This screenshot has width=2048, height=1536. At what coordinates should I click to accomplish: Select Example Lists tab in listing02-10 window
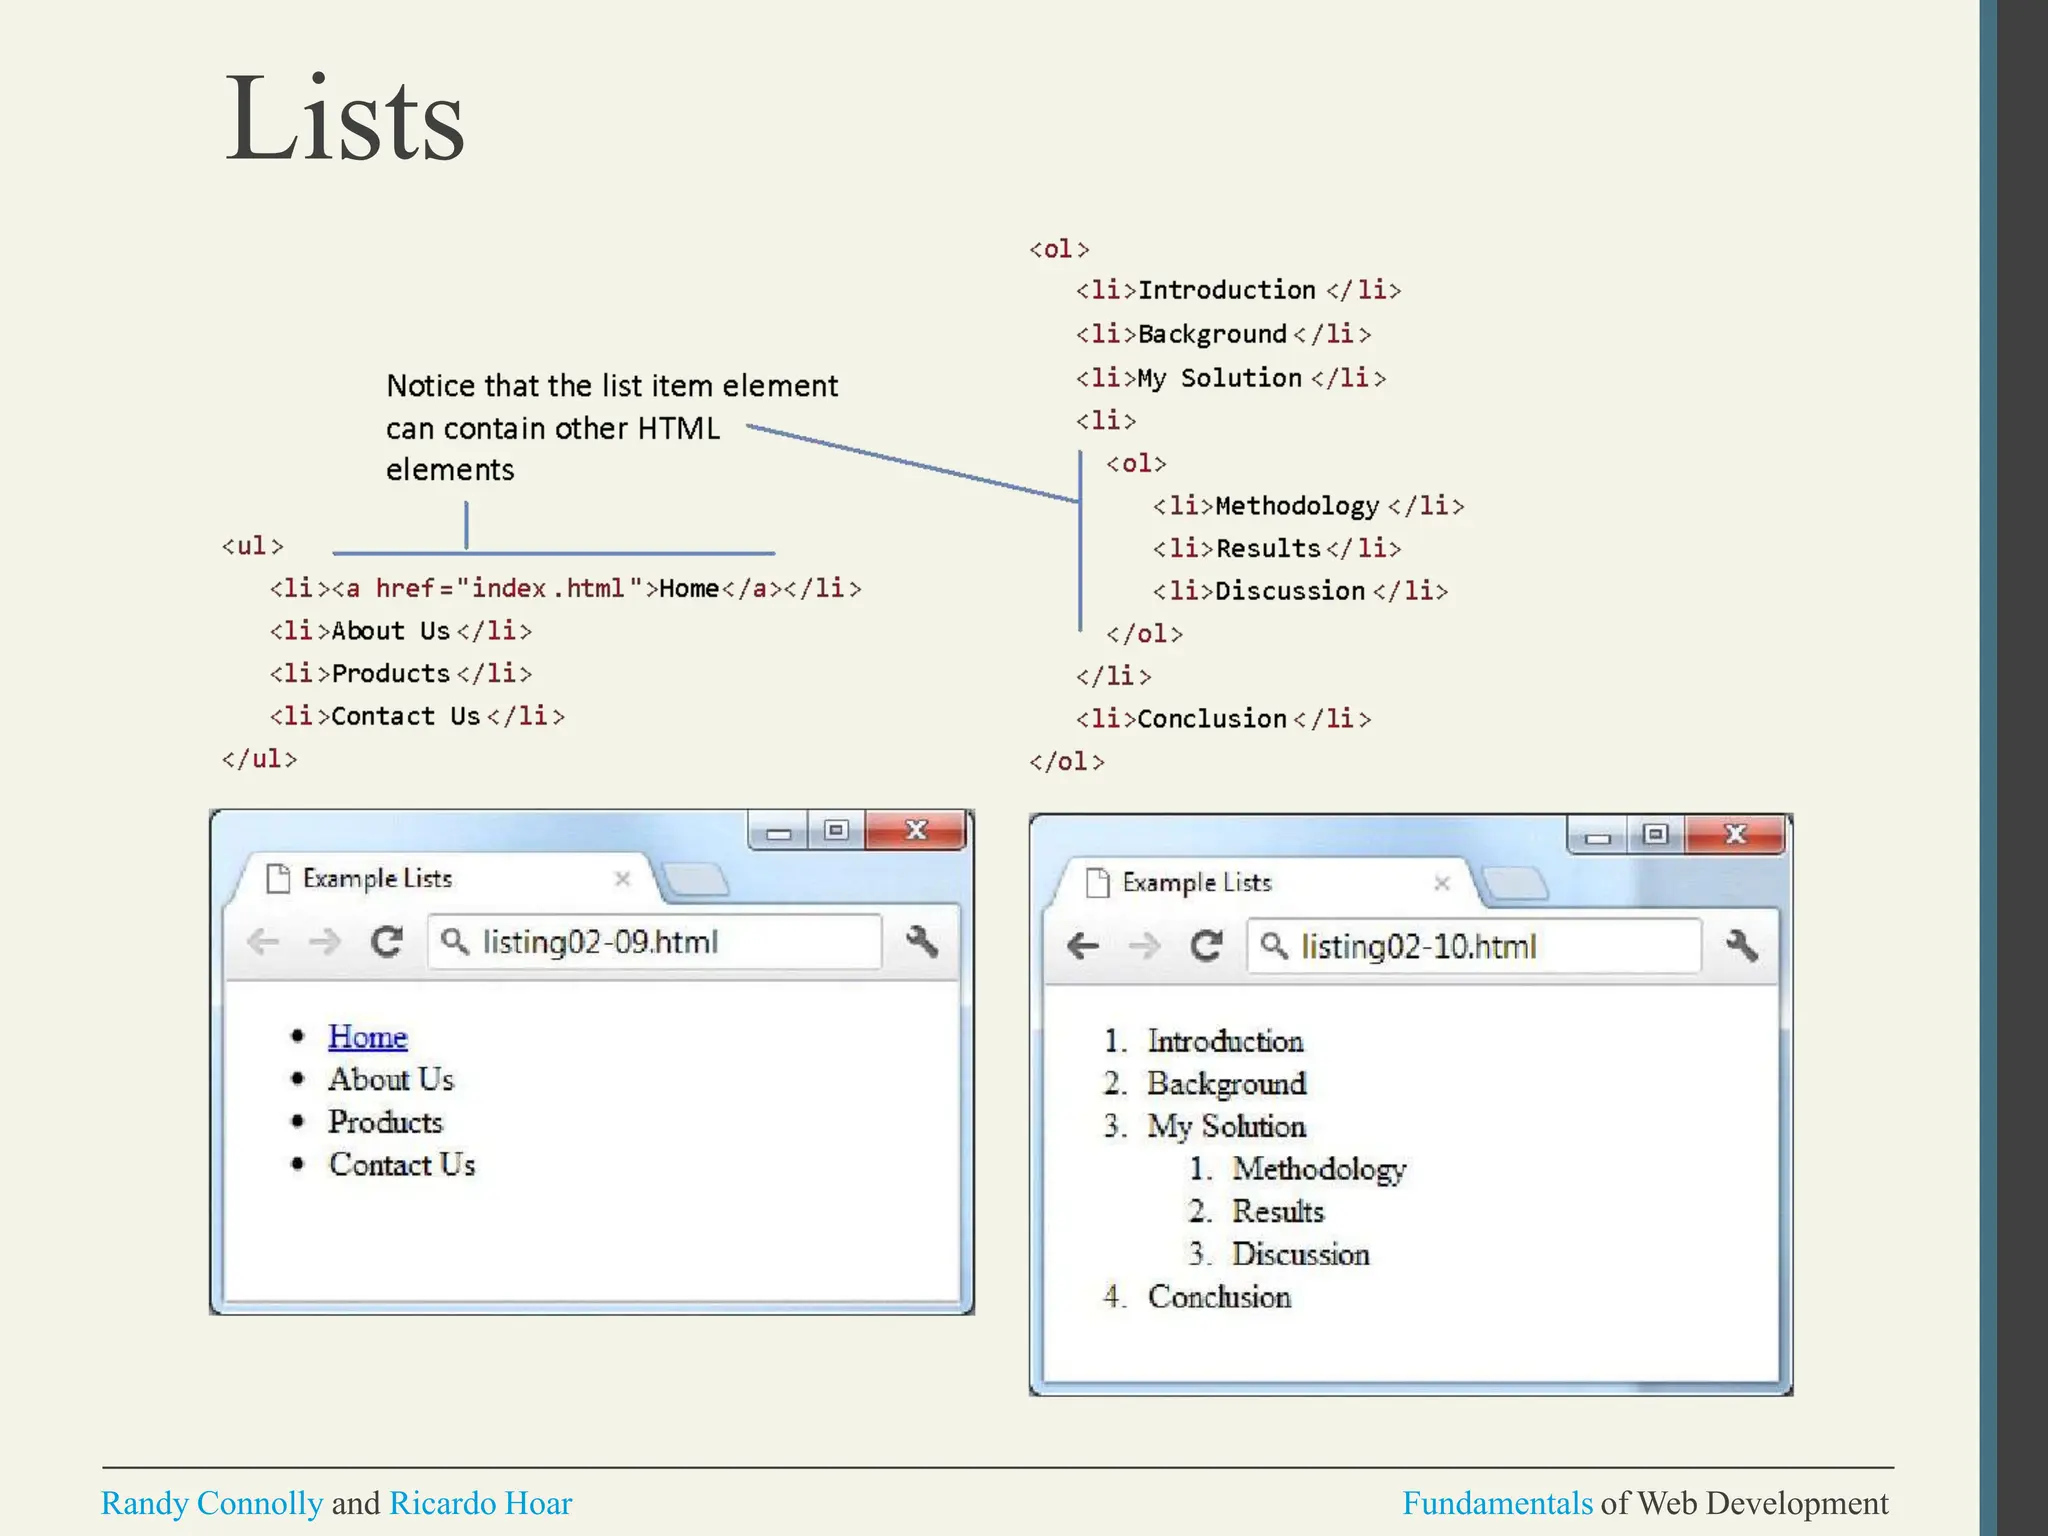[1265, 883]
